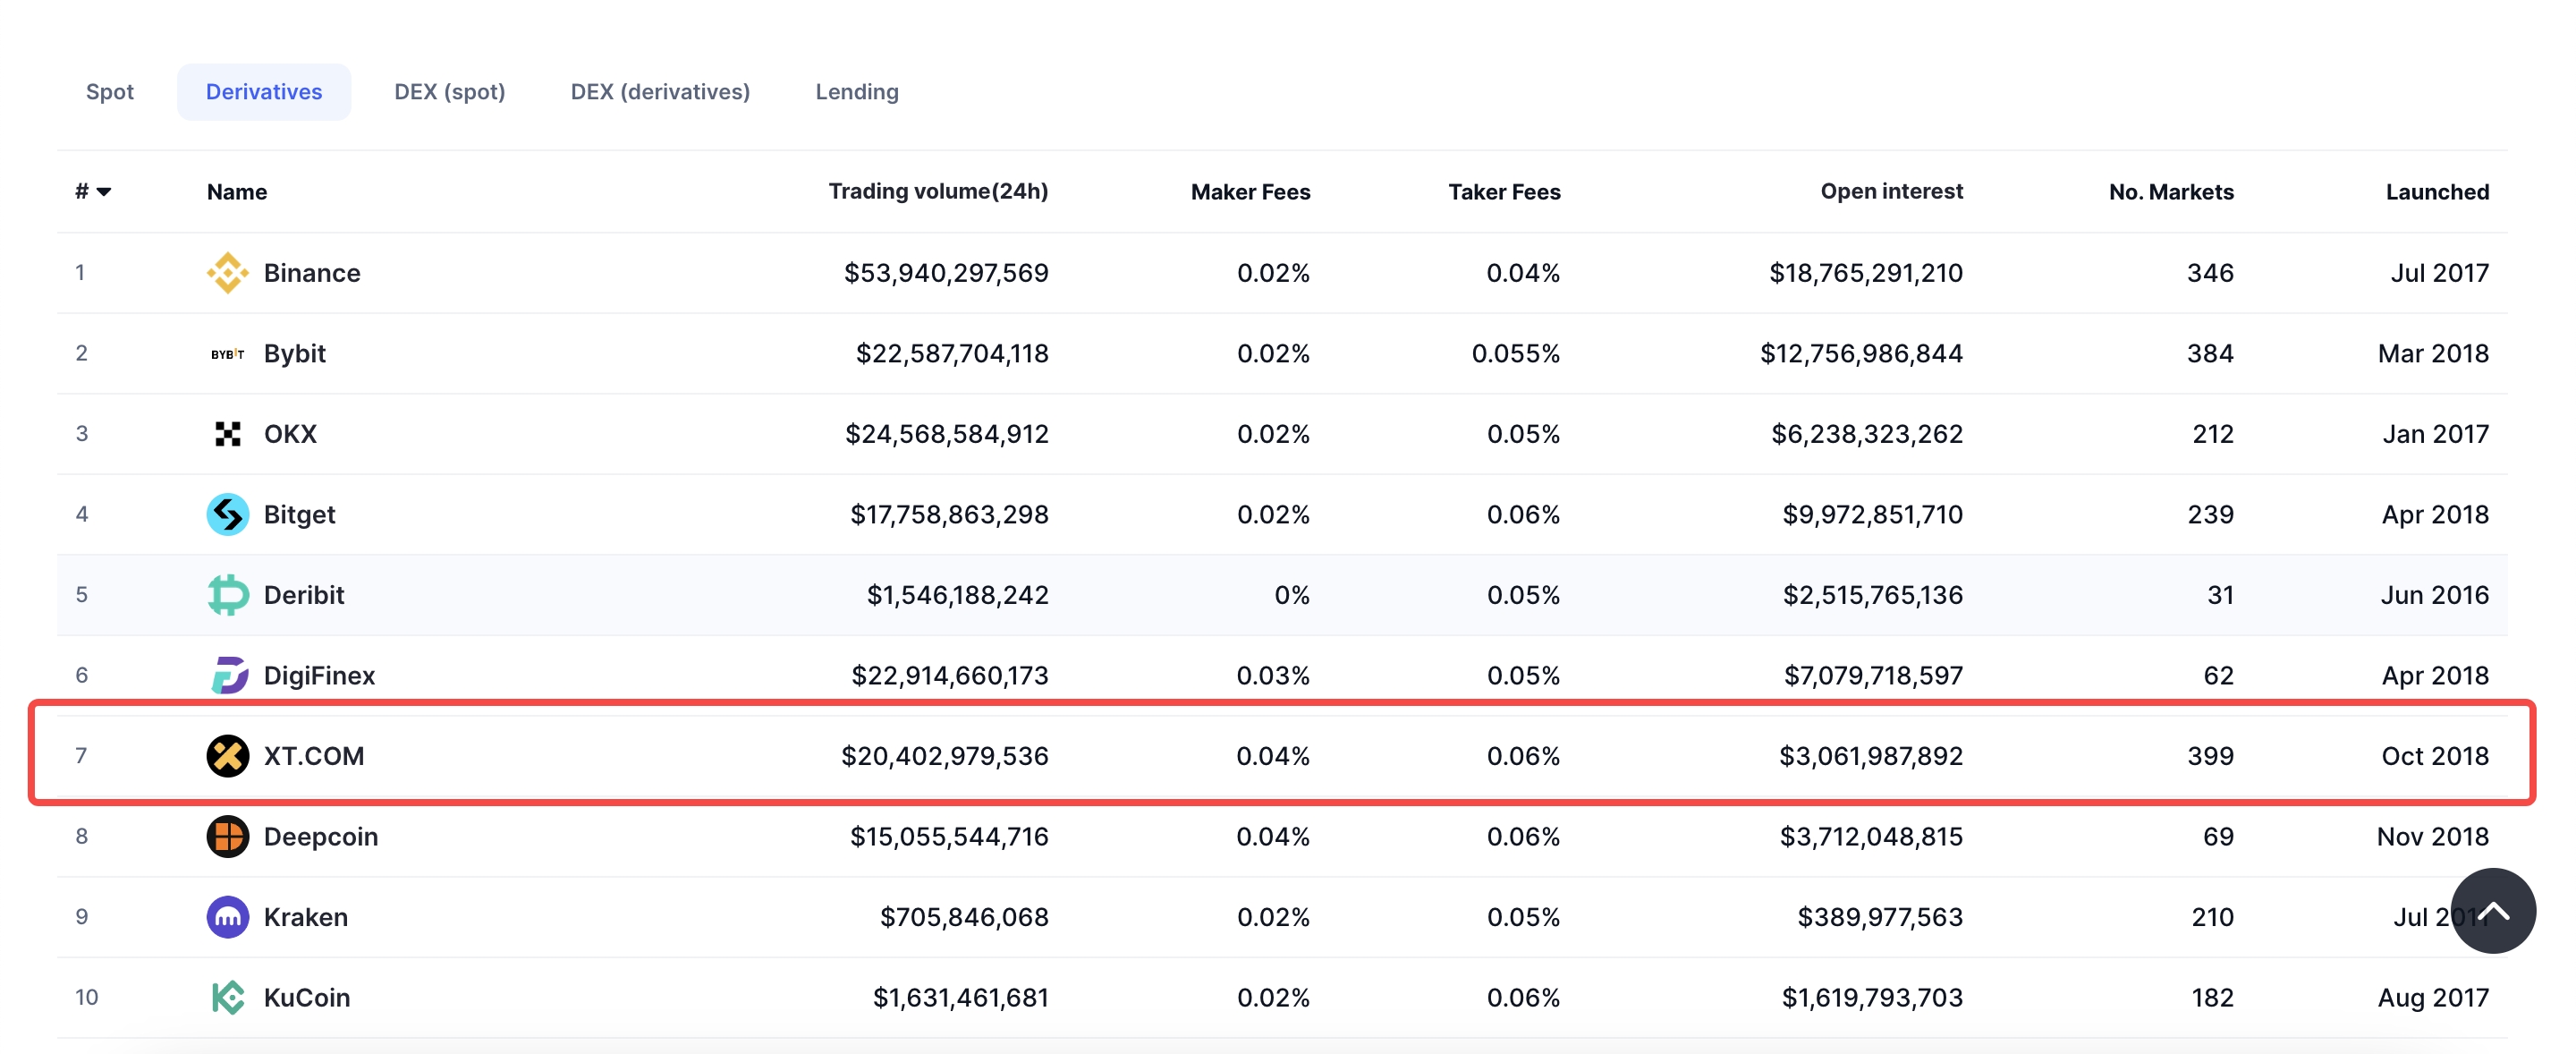The width and height of the screenshot is (2576, 1054).
Task: Click OKX open interest $6,238,323,262
Action: click(x=1867, y=434)
